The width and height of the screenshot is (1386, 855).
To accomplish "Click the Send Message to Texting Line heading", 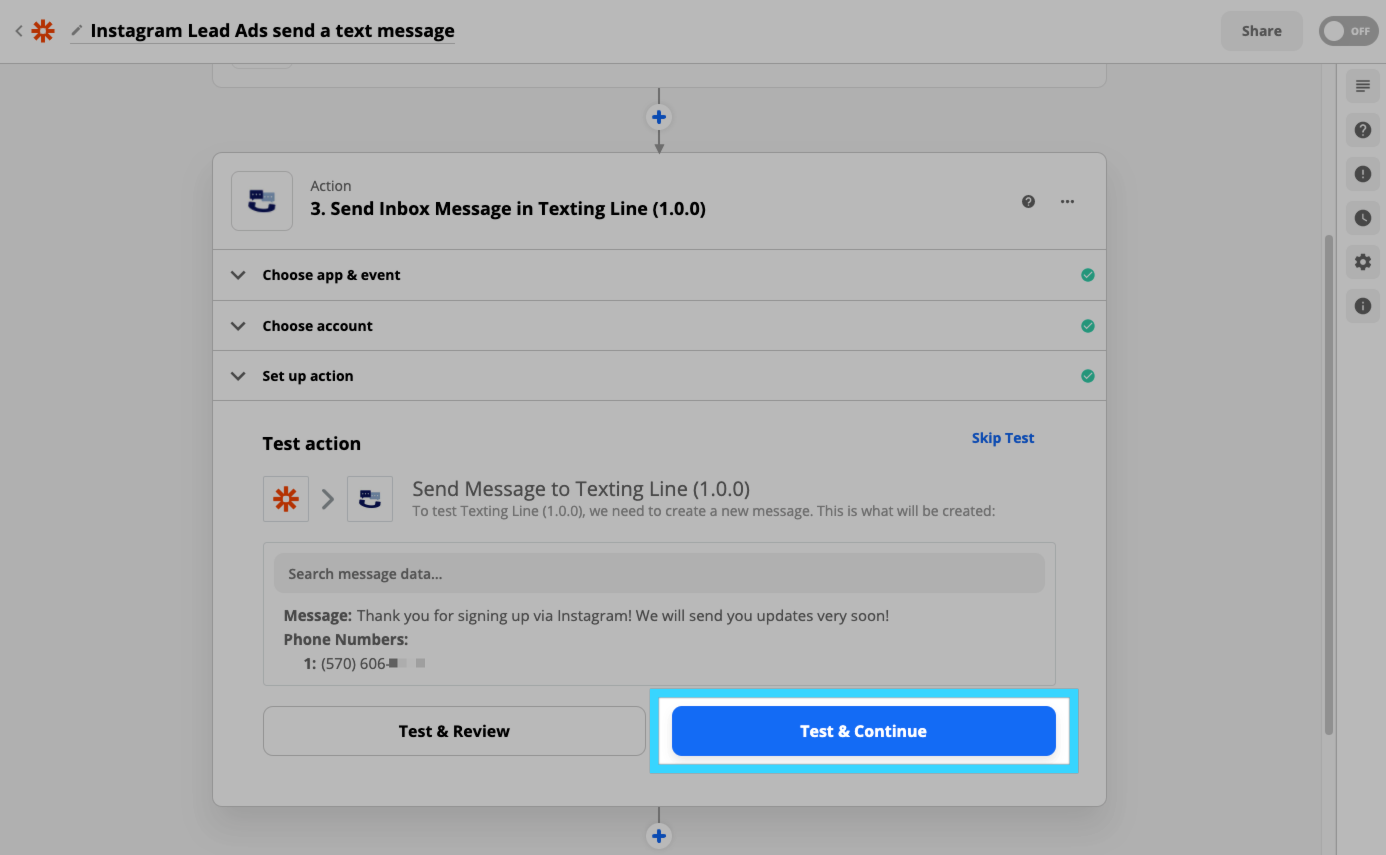I will (x=581, y=489).
